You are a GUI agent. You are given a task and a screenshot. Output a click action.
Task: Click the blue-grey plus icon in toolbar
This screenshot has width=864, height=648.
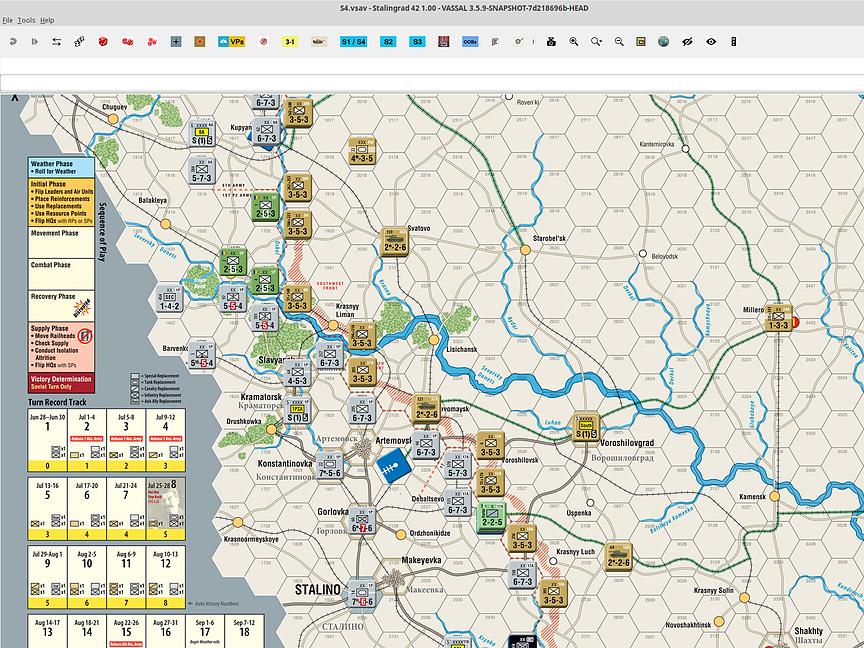tap(176, 41)
